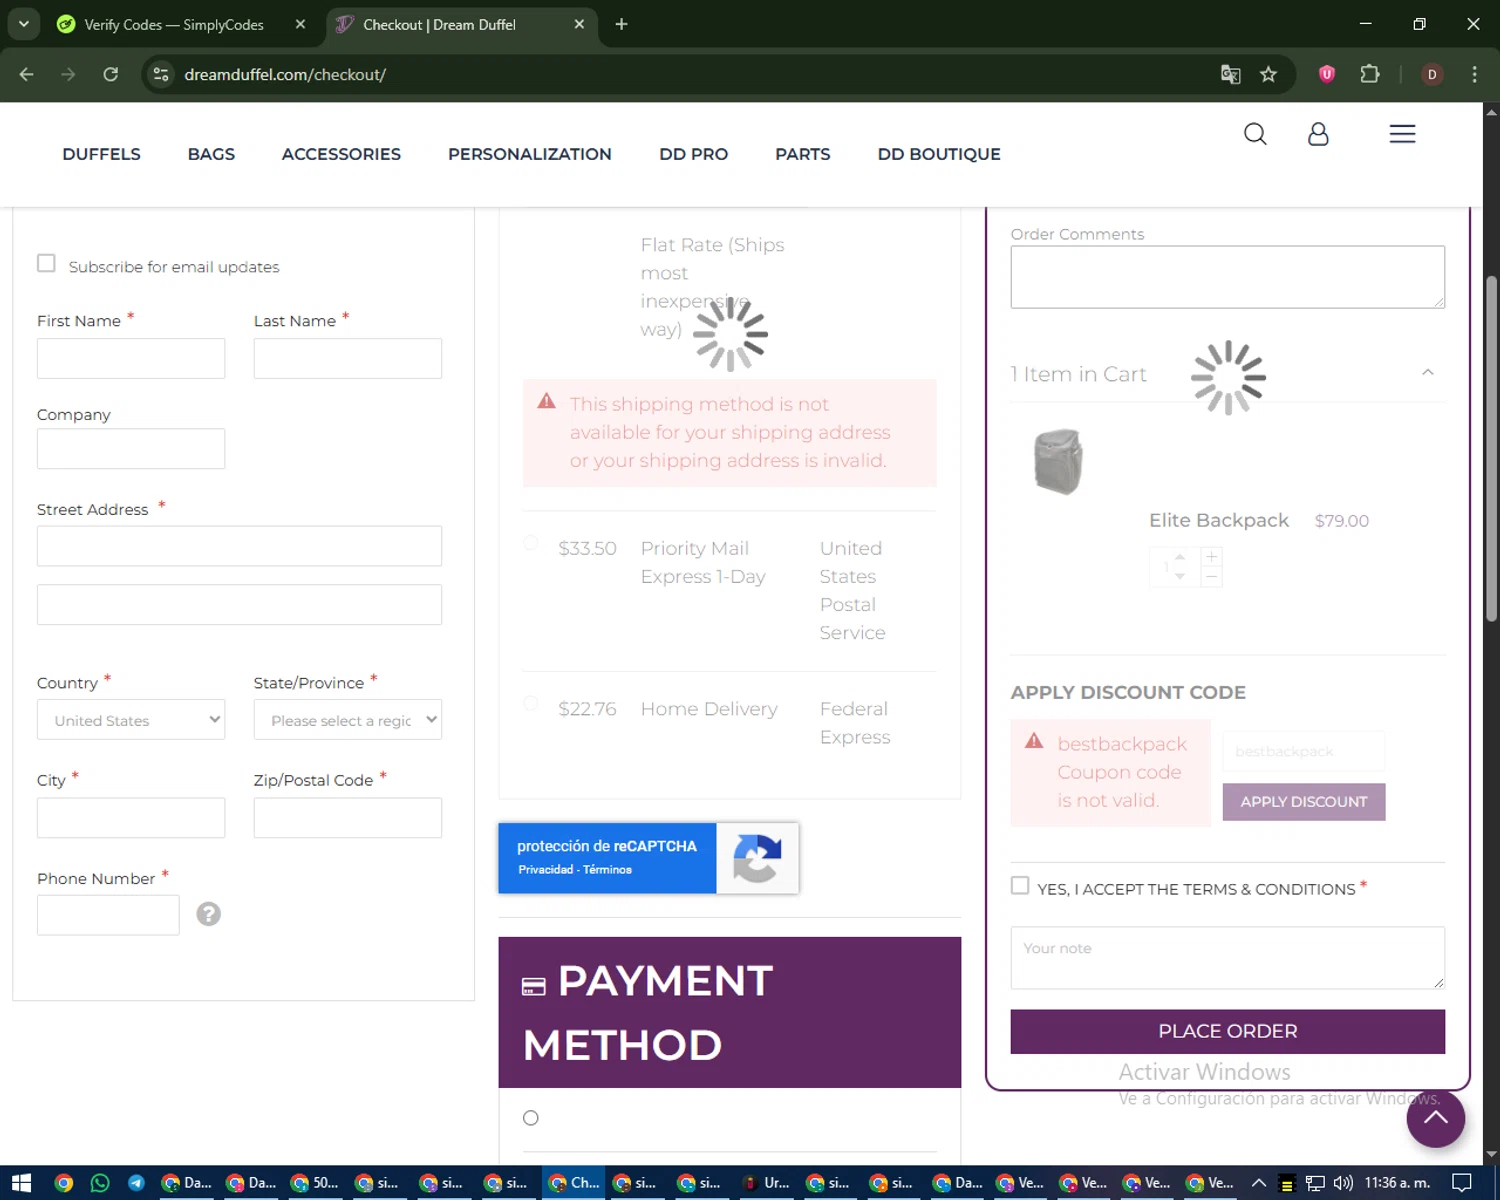Click the Order Comments text area
The height and width of the screenshot is (1200, 1500).
1228,277
